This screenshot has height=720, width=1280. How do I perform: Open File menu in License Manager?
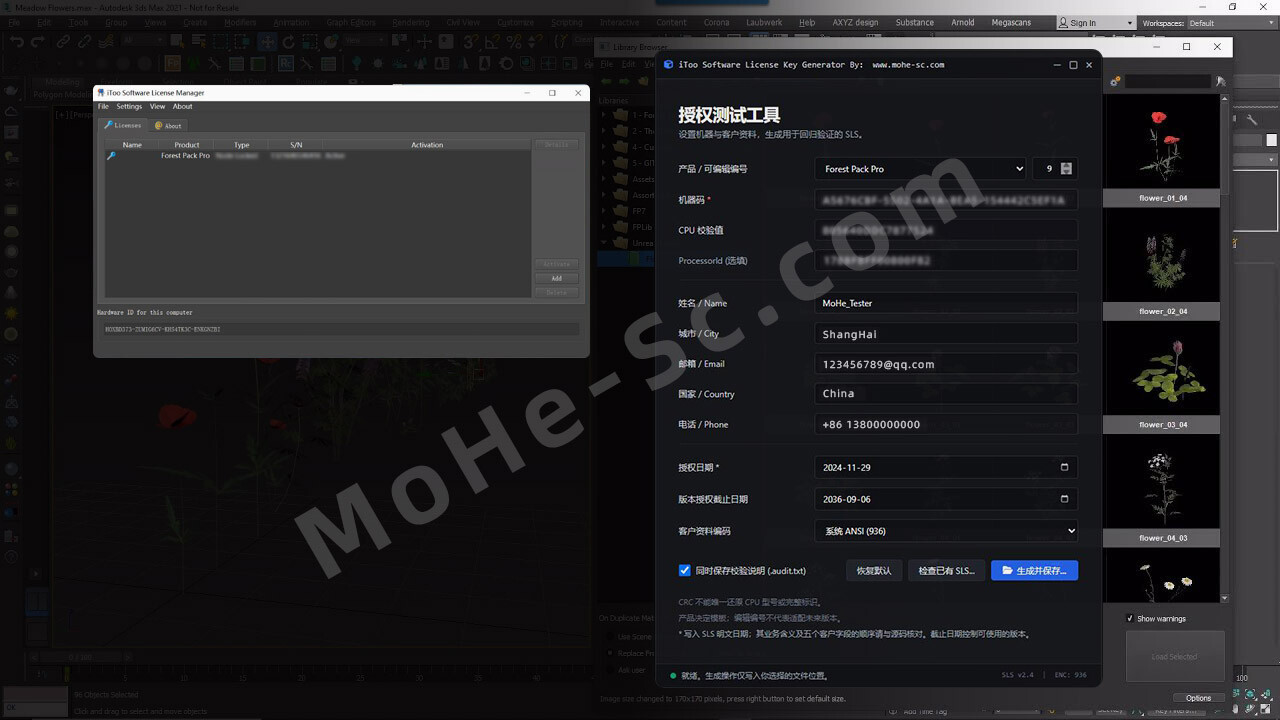[x=103, y=106]
